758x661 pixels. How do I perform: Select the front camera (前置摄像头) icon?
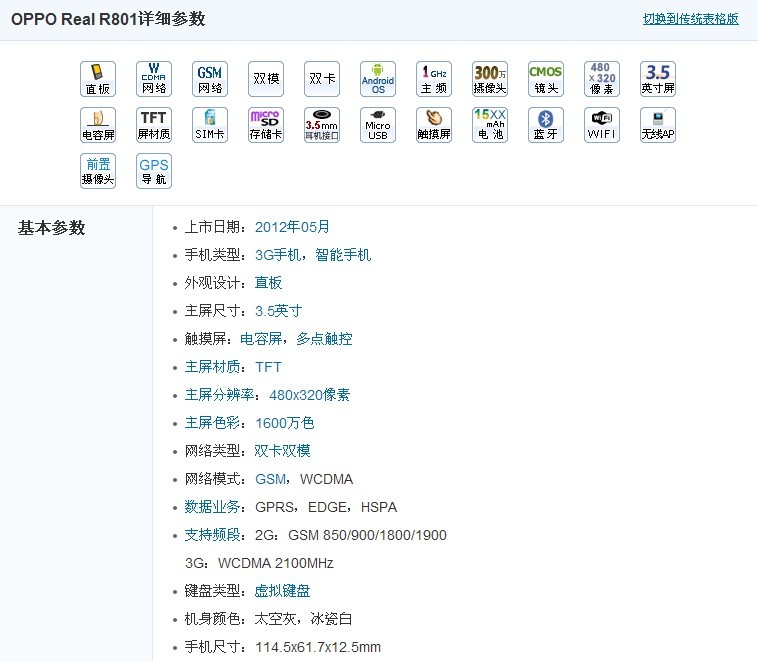click(x=98, y=171)
